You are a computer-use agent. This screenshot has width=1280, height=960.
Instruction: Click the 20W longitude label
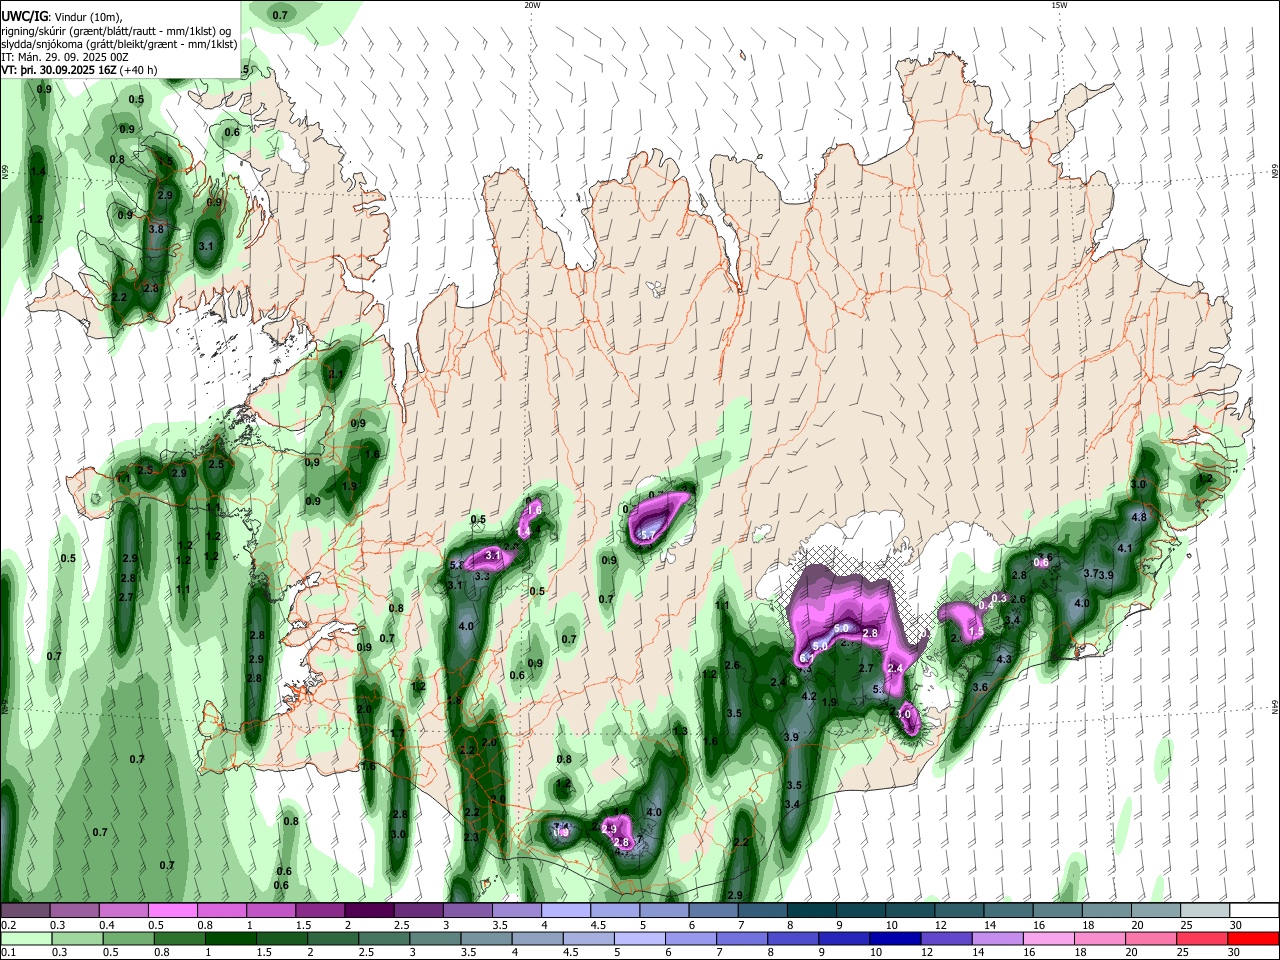[x=532, y=5]
